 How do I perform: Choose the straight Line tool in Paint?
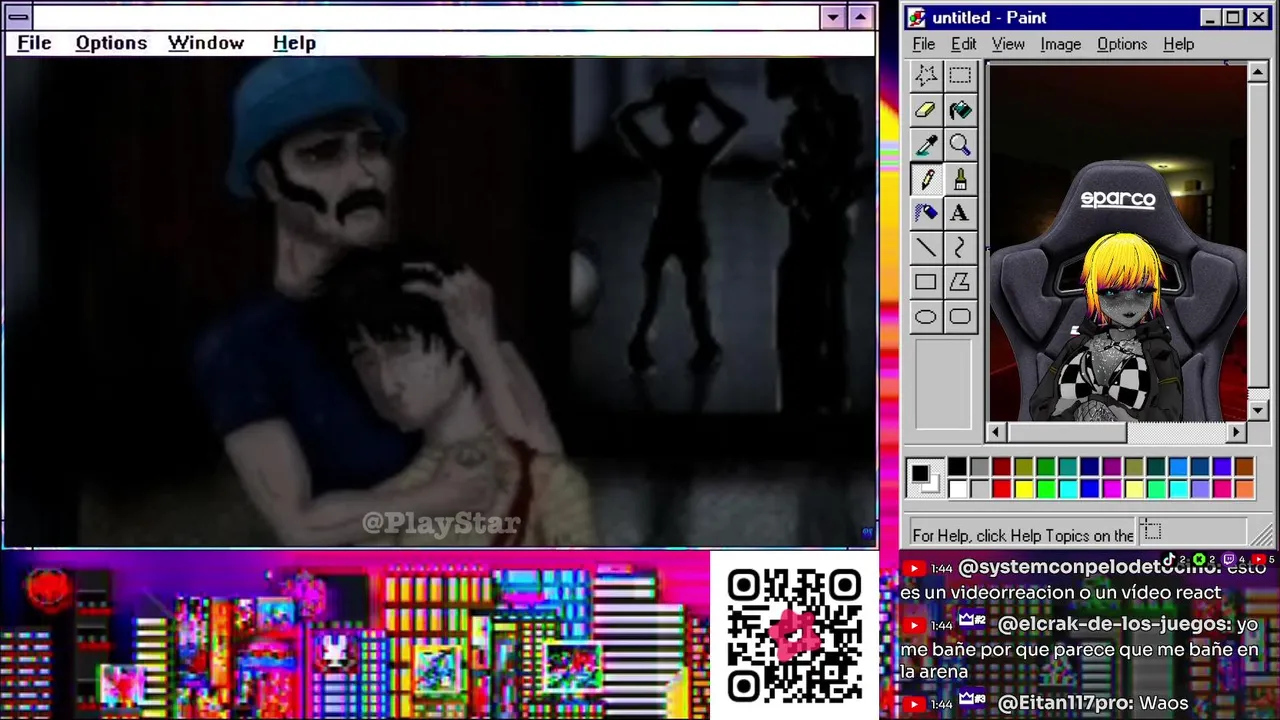(x=926, y=247)
